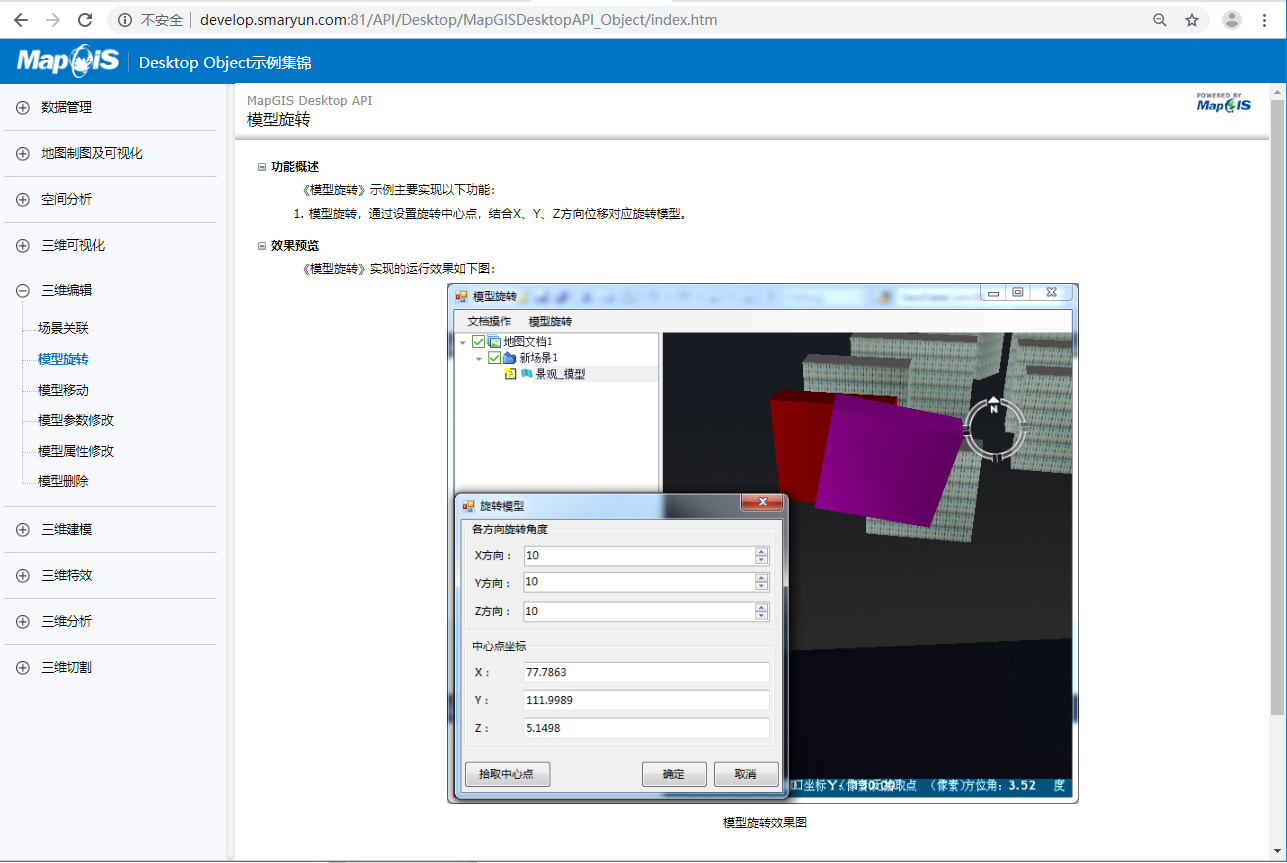Click the MapGIS logo in the header
This screenshot has height=863, width=1287.
tap(68, 61)
